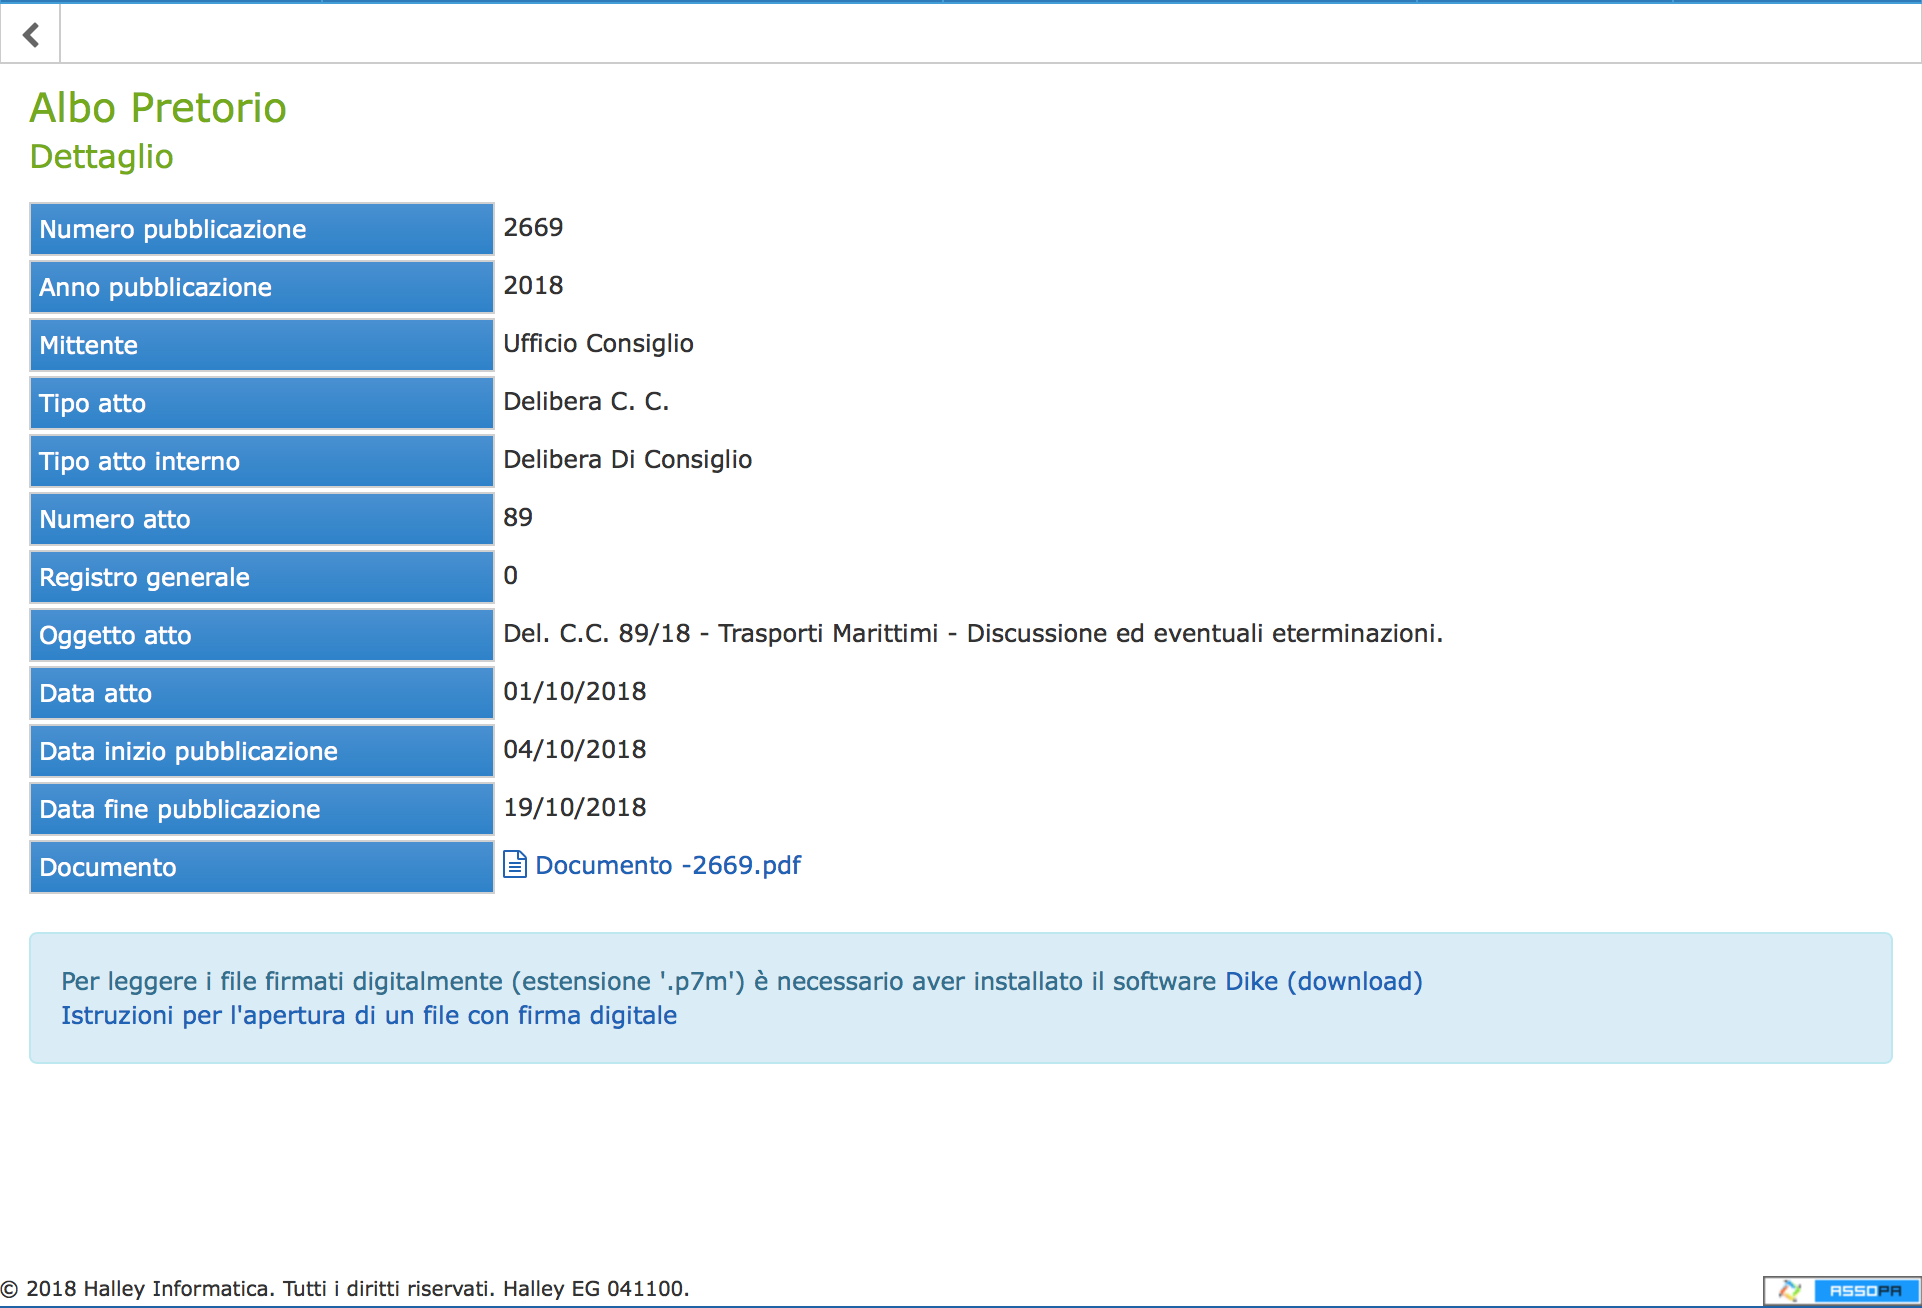Open instructions for opening digitally signed file

click(369, 1015)
